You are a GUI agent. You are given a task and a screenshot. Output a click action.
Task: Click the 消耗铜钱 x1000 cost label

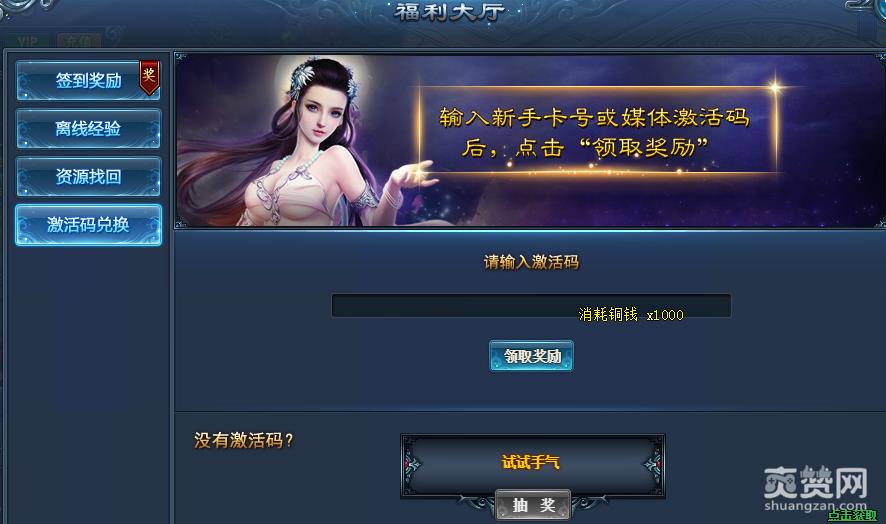[x=631, y=315]
